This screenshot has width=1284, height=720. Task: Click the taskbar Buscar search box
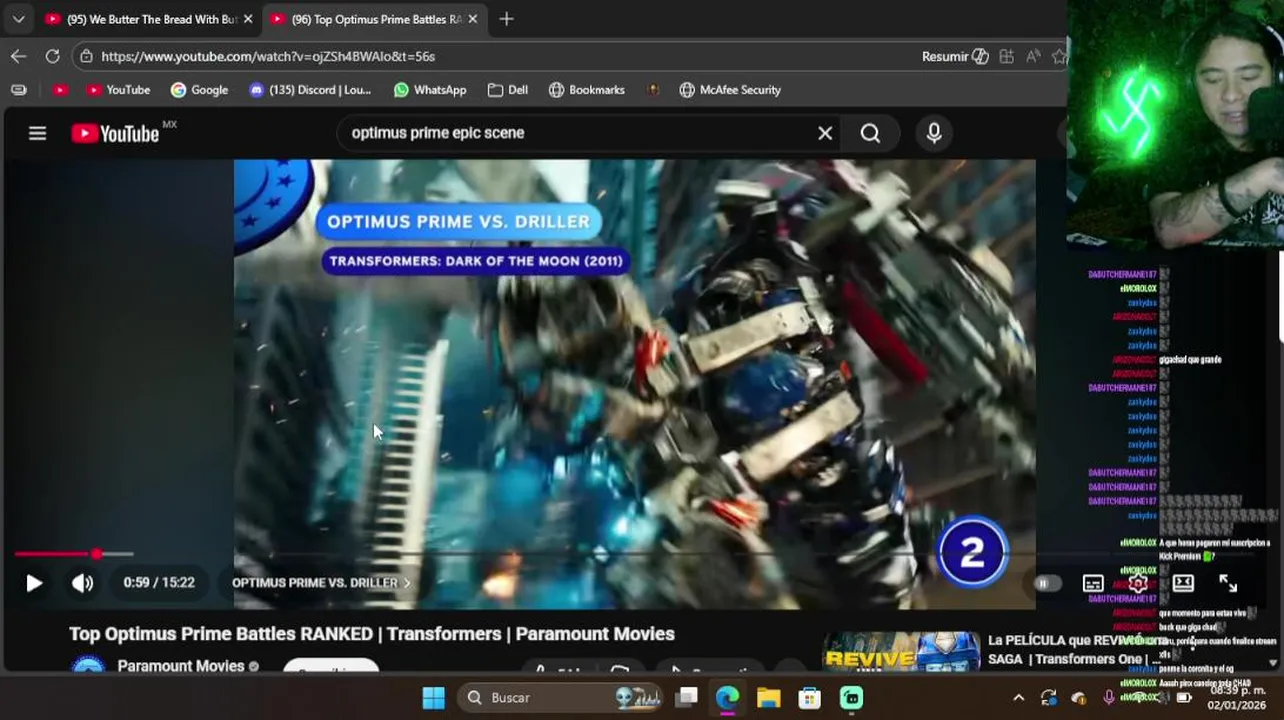(561, 697)
